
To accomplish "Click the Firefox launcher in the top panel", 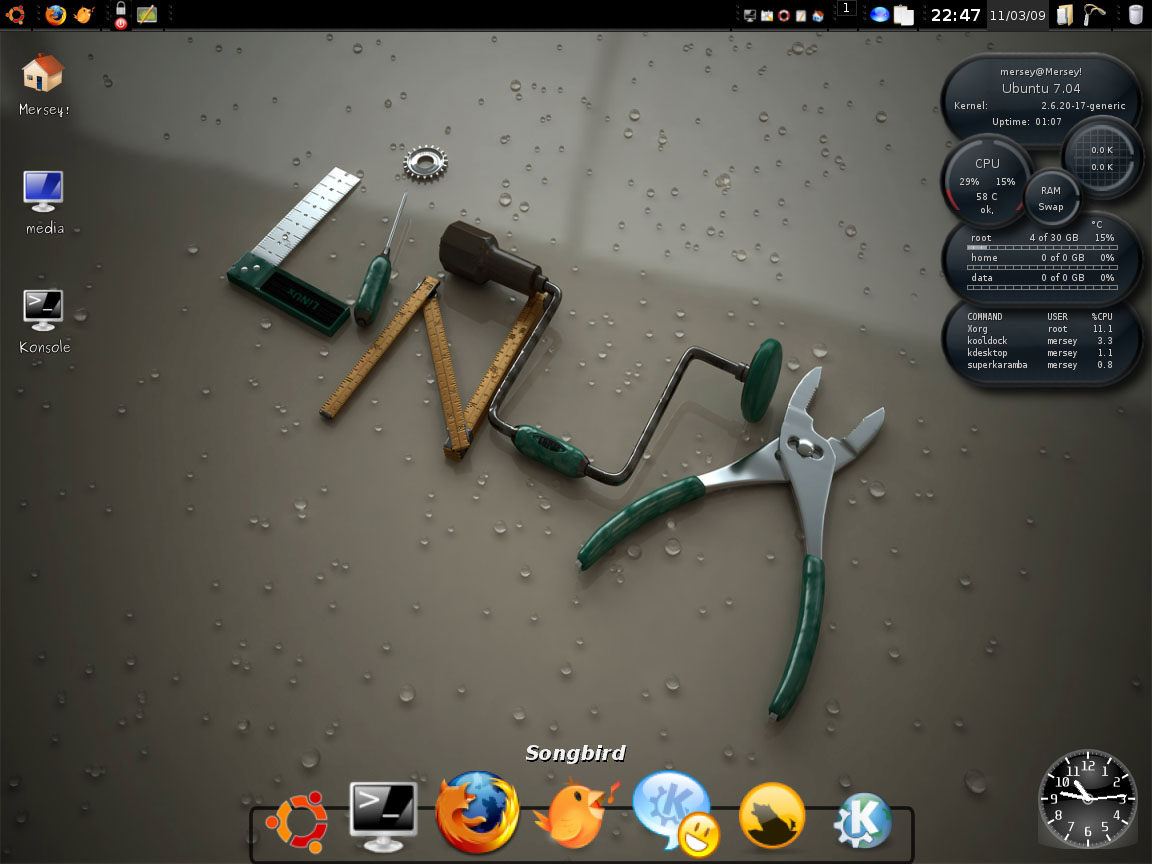I will click(56, 14).
